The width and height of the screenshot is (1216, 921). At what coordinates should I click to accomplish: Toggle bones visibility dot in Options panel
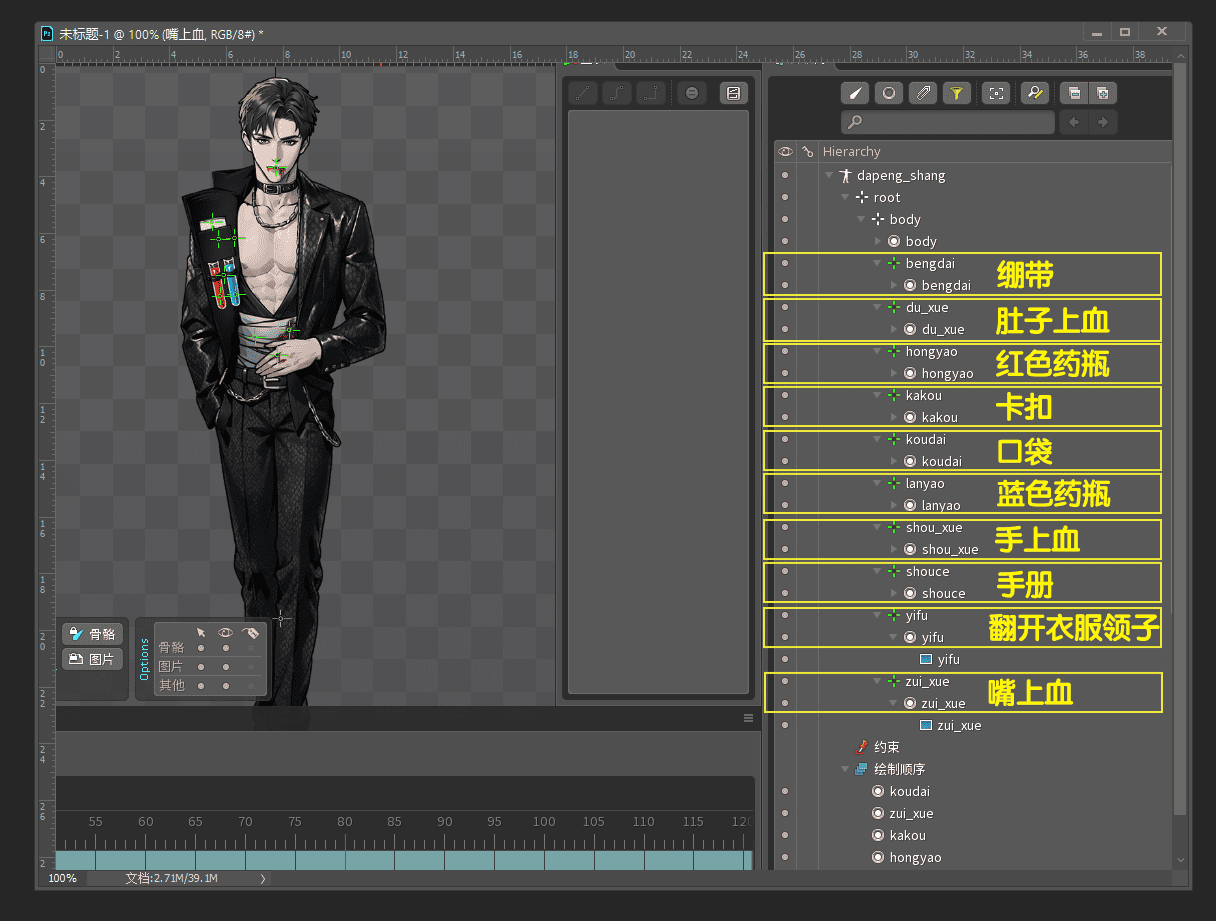click(x=226, y=647)
